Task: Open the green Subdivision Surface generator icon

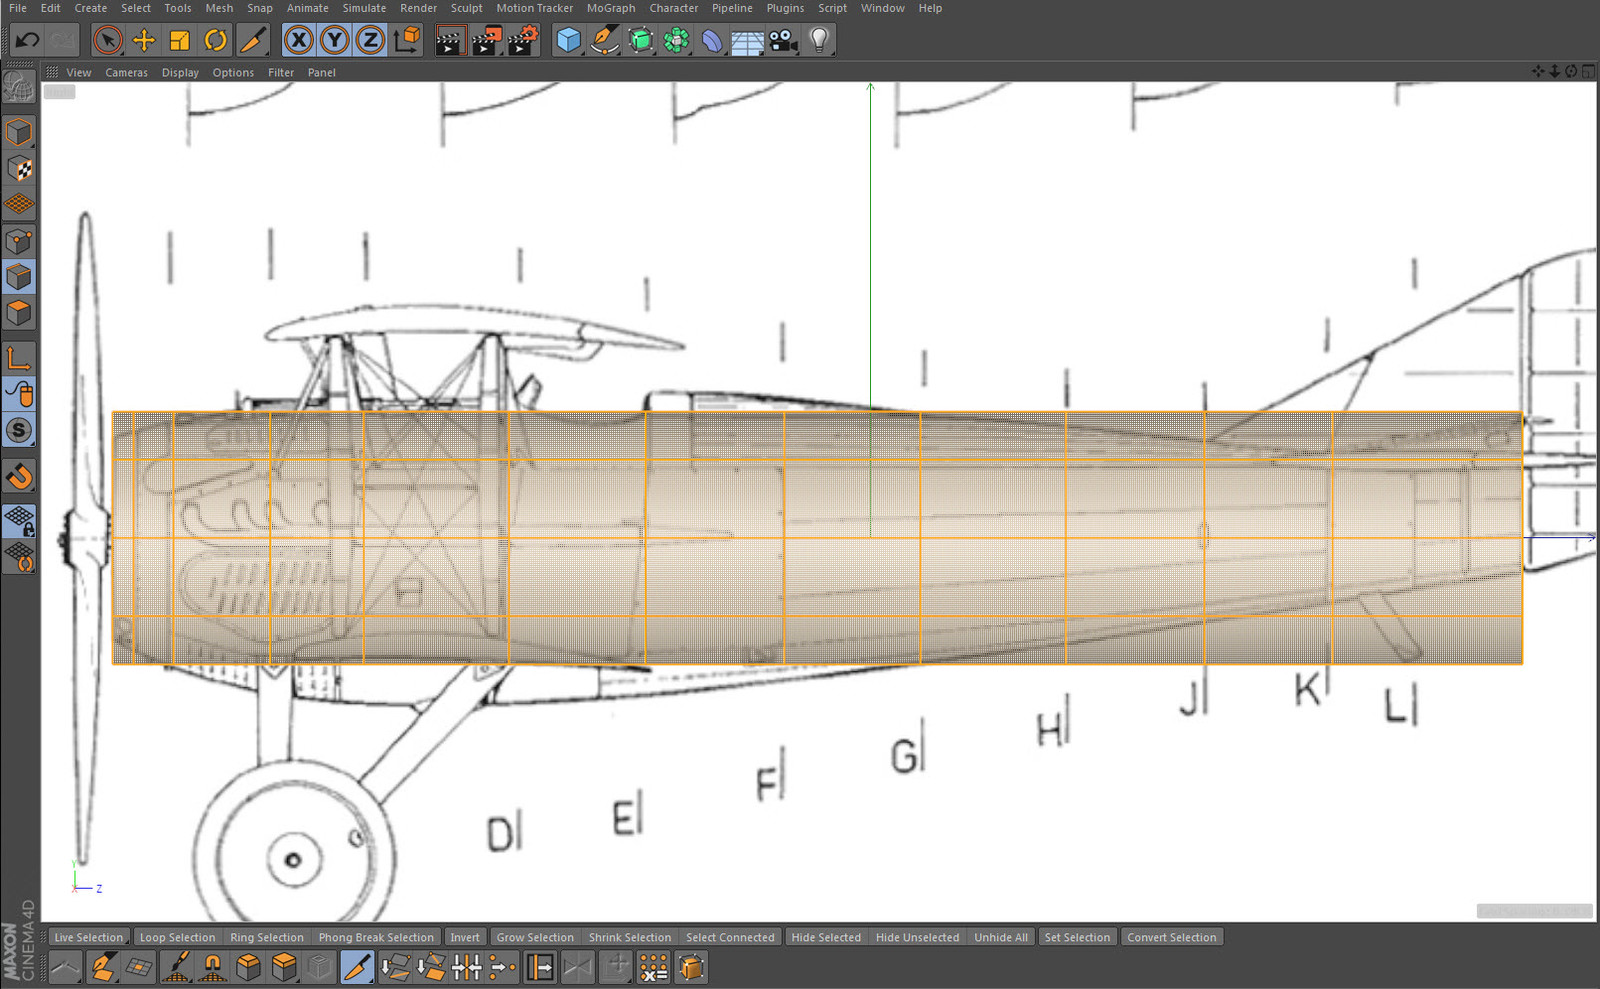Action: coord(640,40)
